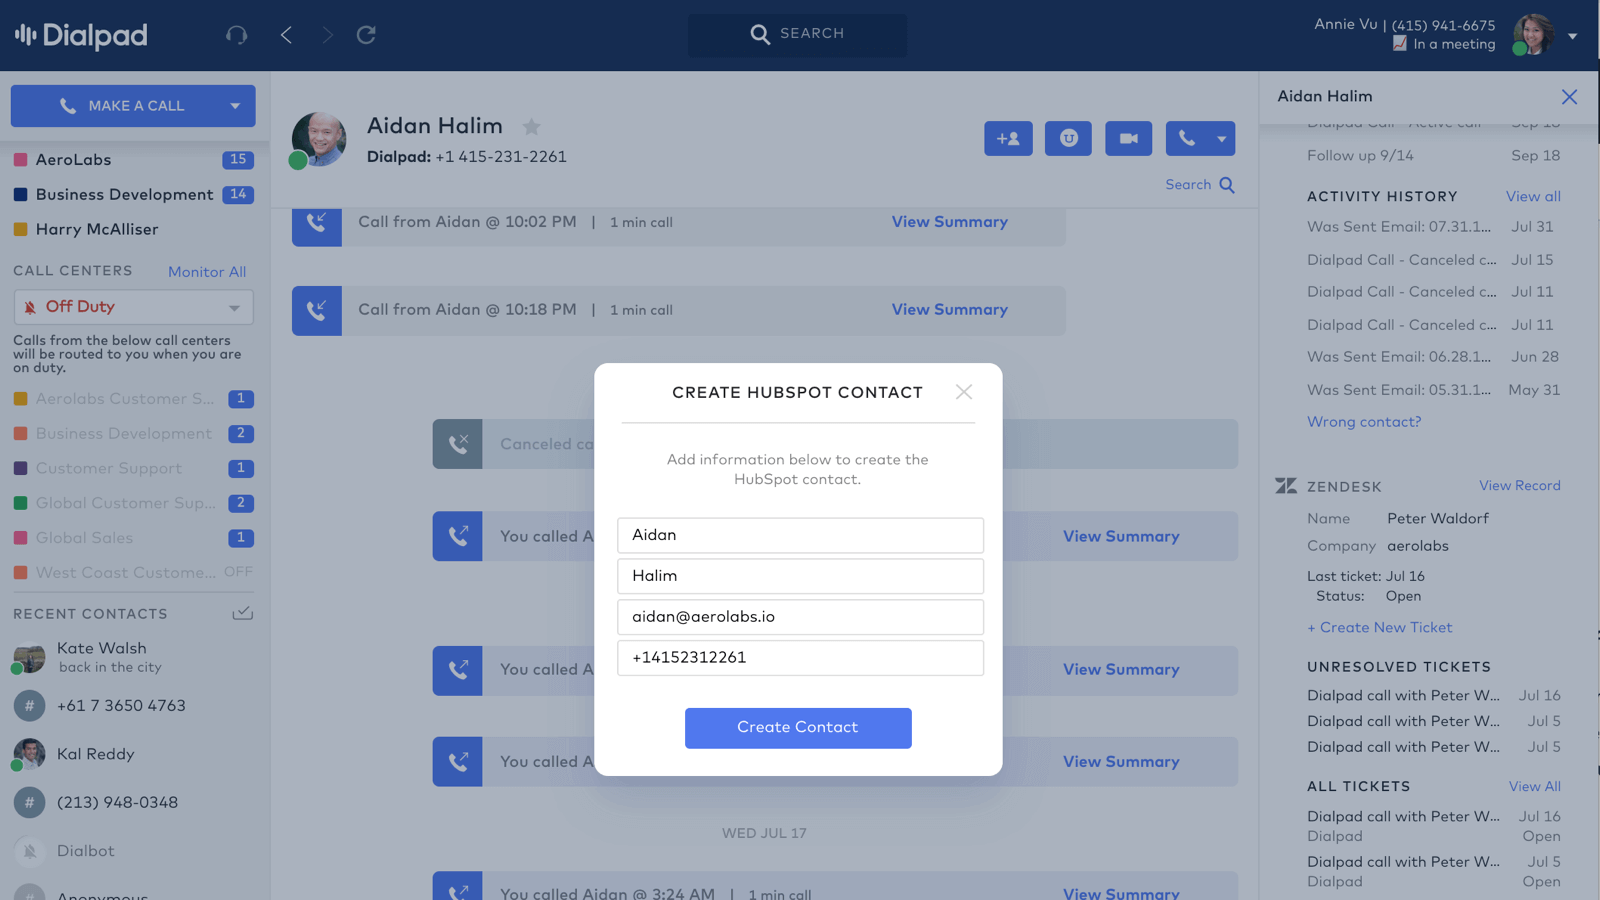View Summary for the 10:18 PM call

949,310
